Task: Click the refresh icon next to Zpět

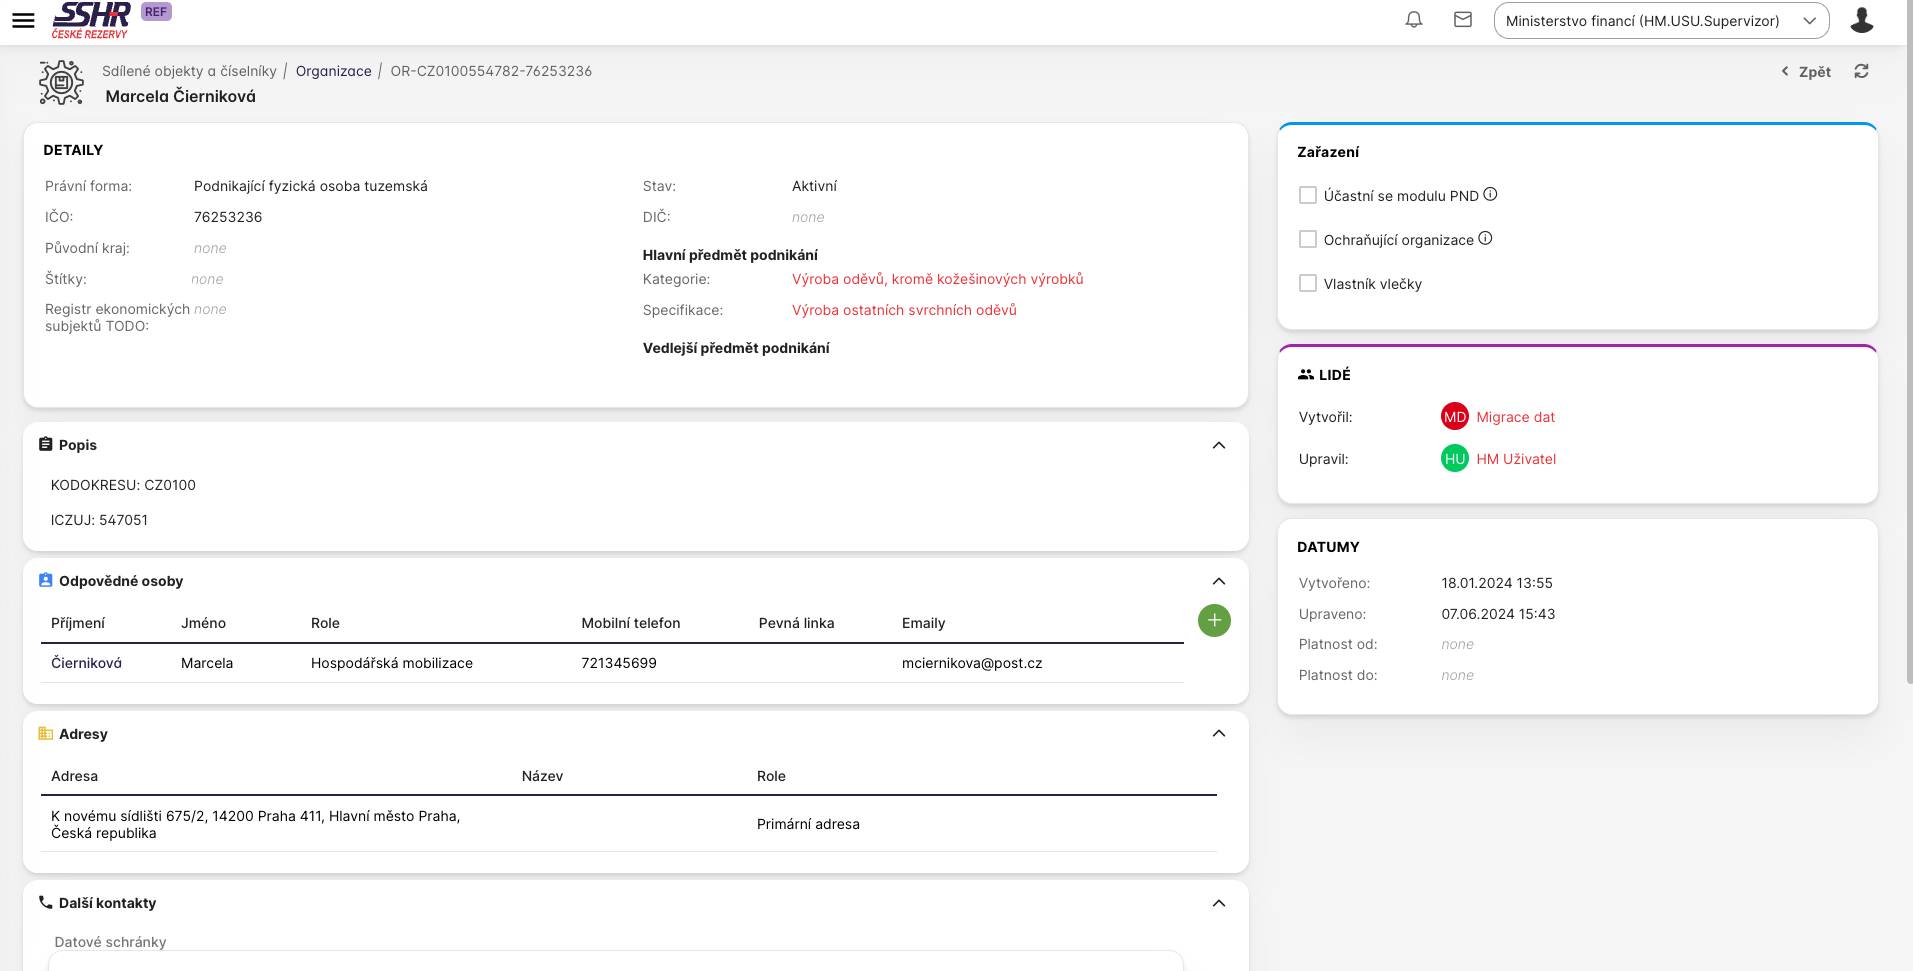Action: coord(1861,71)
